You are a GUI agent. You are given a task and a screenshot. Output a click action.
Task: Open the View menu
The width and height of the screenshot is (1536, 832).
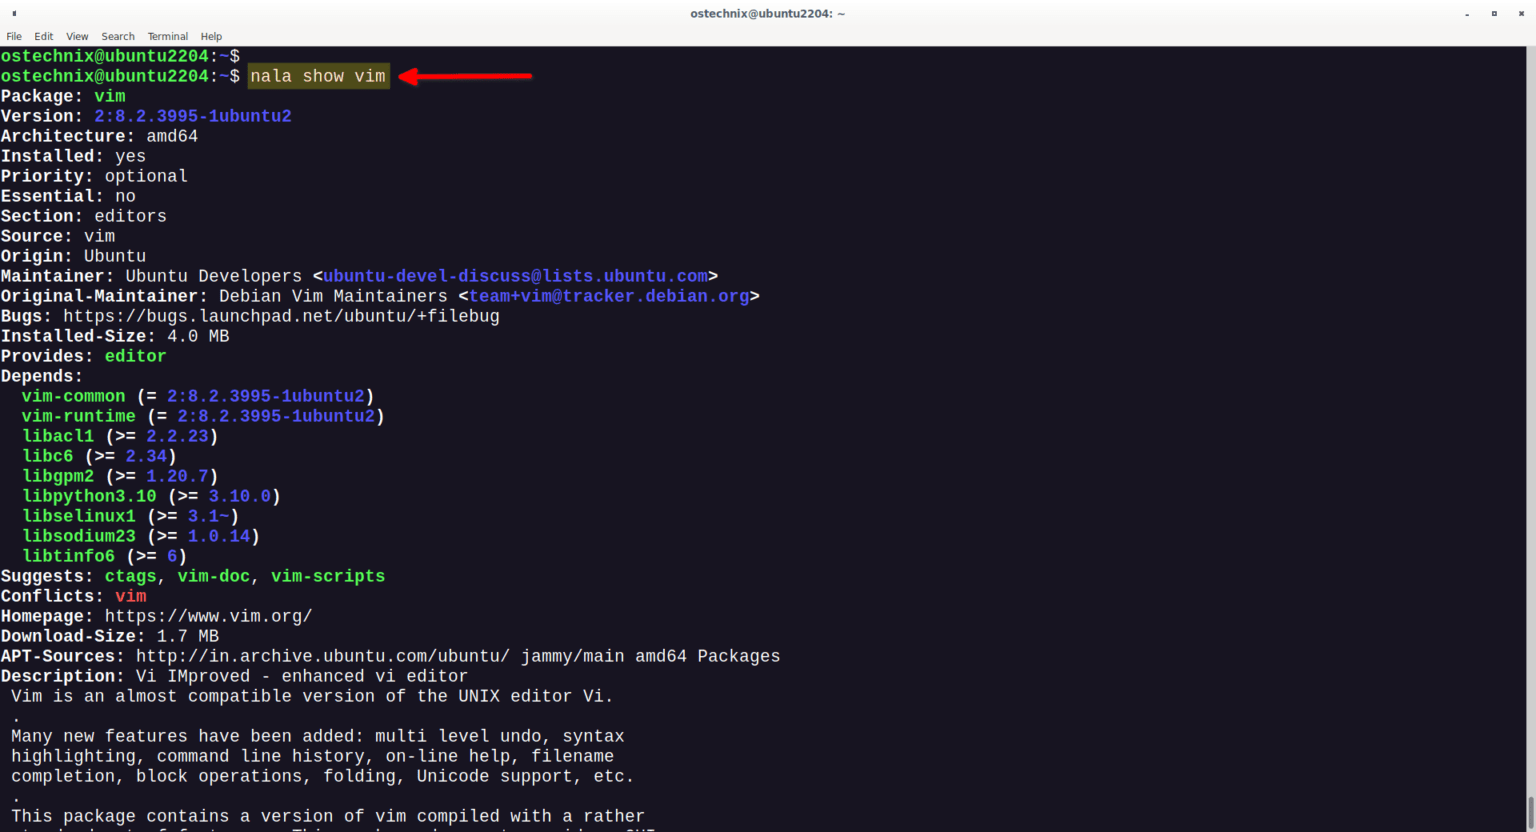(x=76, y=36)
